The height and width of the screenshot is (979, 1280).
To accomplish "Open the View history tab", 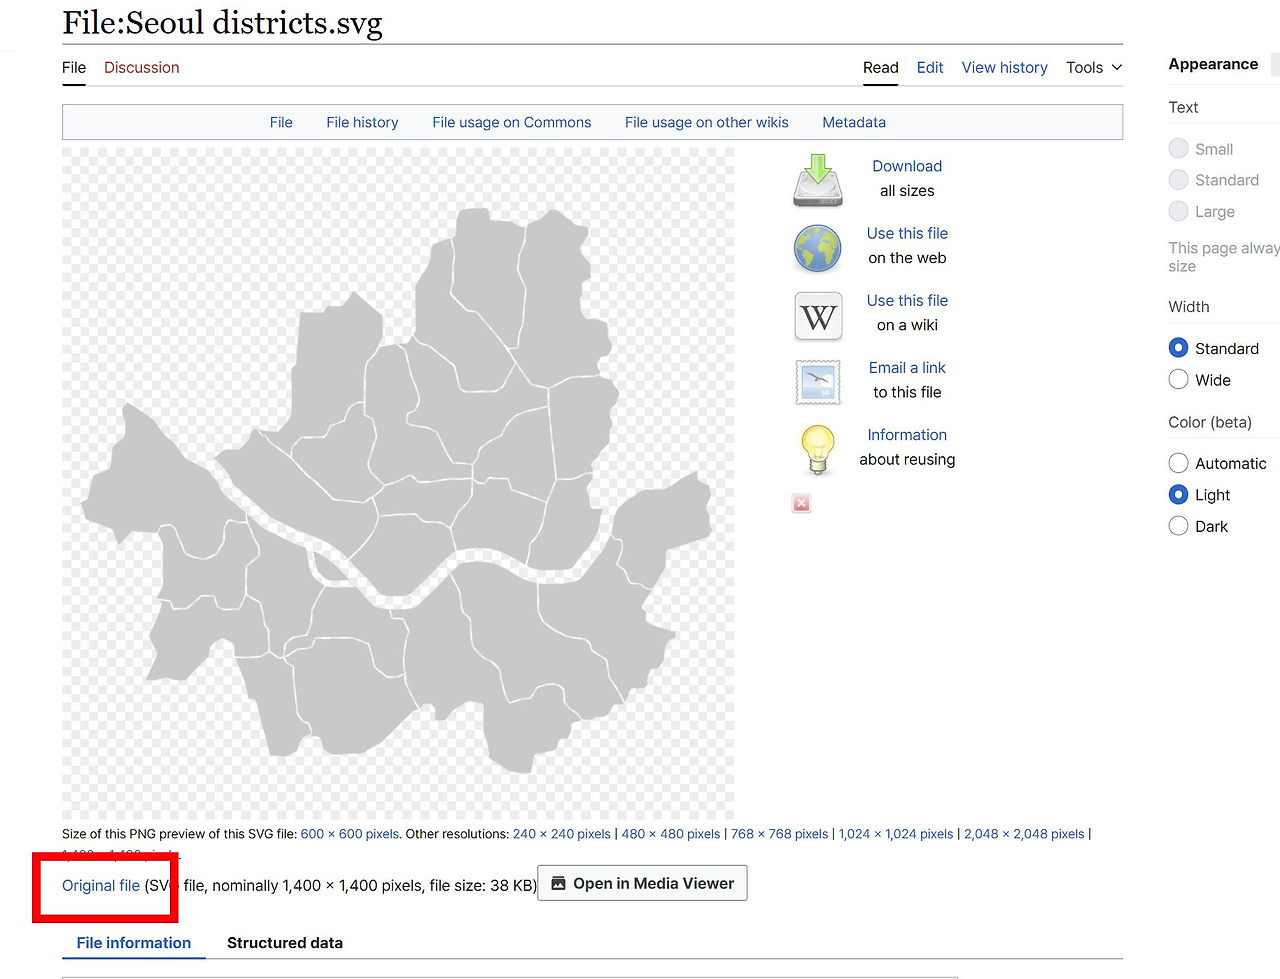I will [x=1005, y=67].
